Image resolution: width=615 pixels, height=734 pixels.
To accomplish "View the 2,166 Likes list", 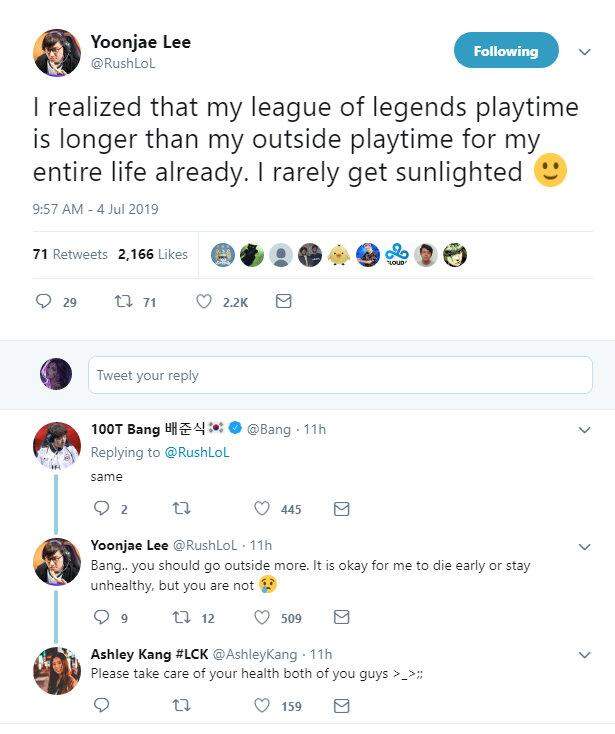I will pyautogui.click(x=152, y=255).
